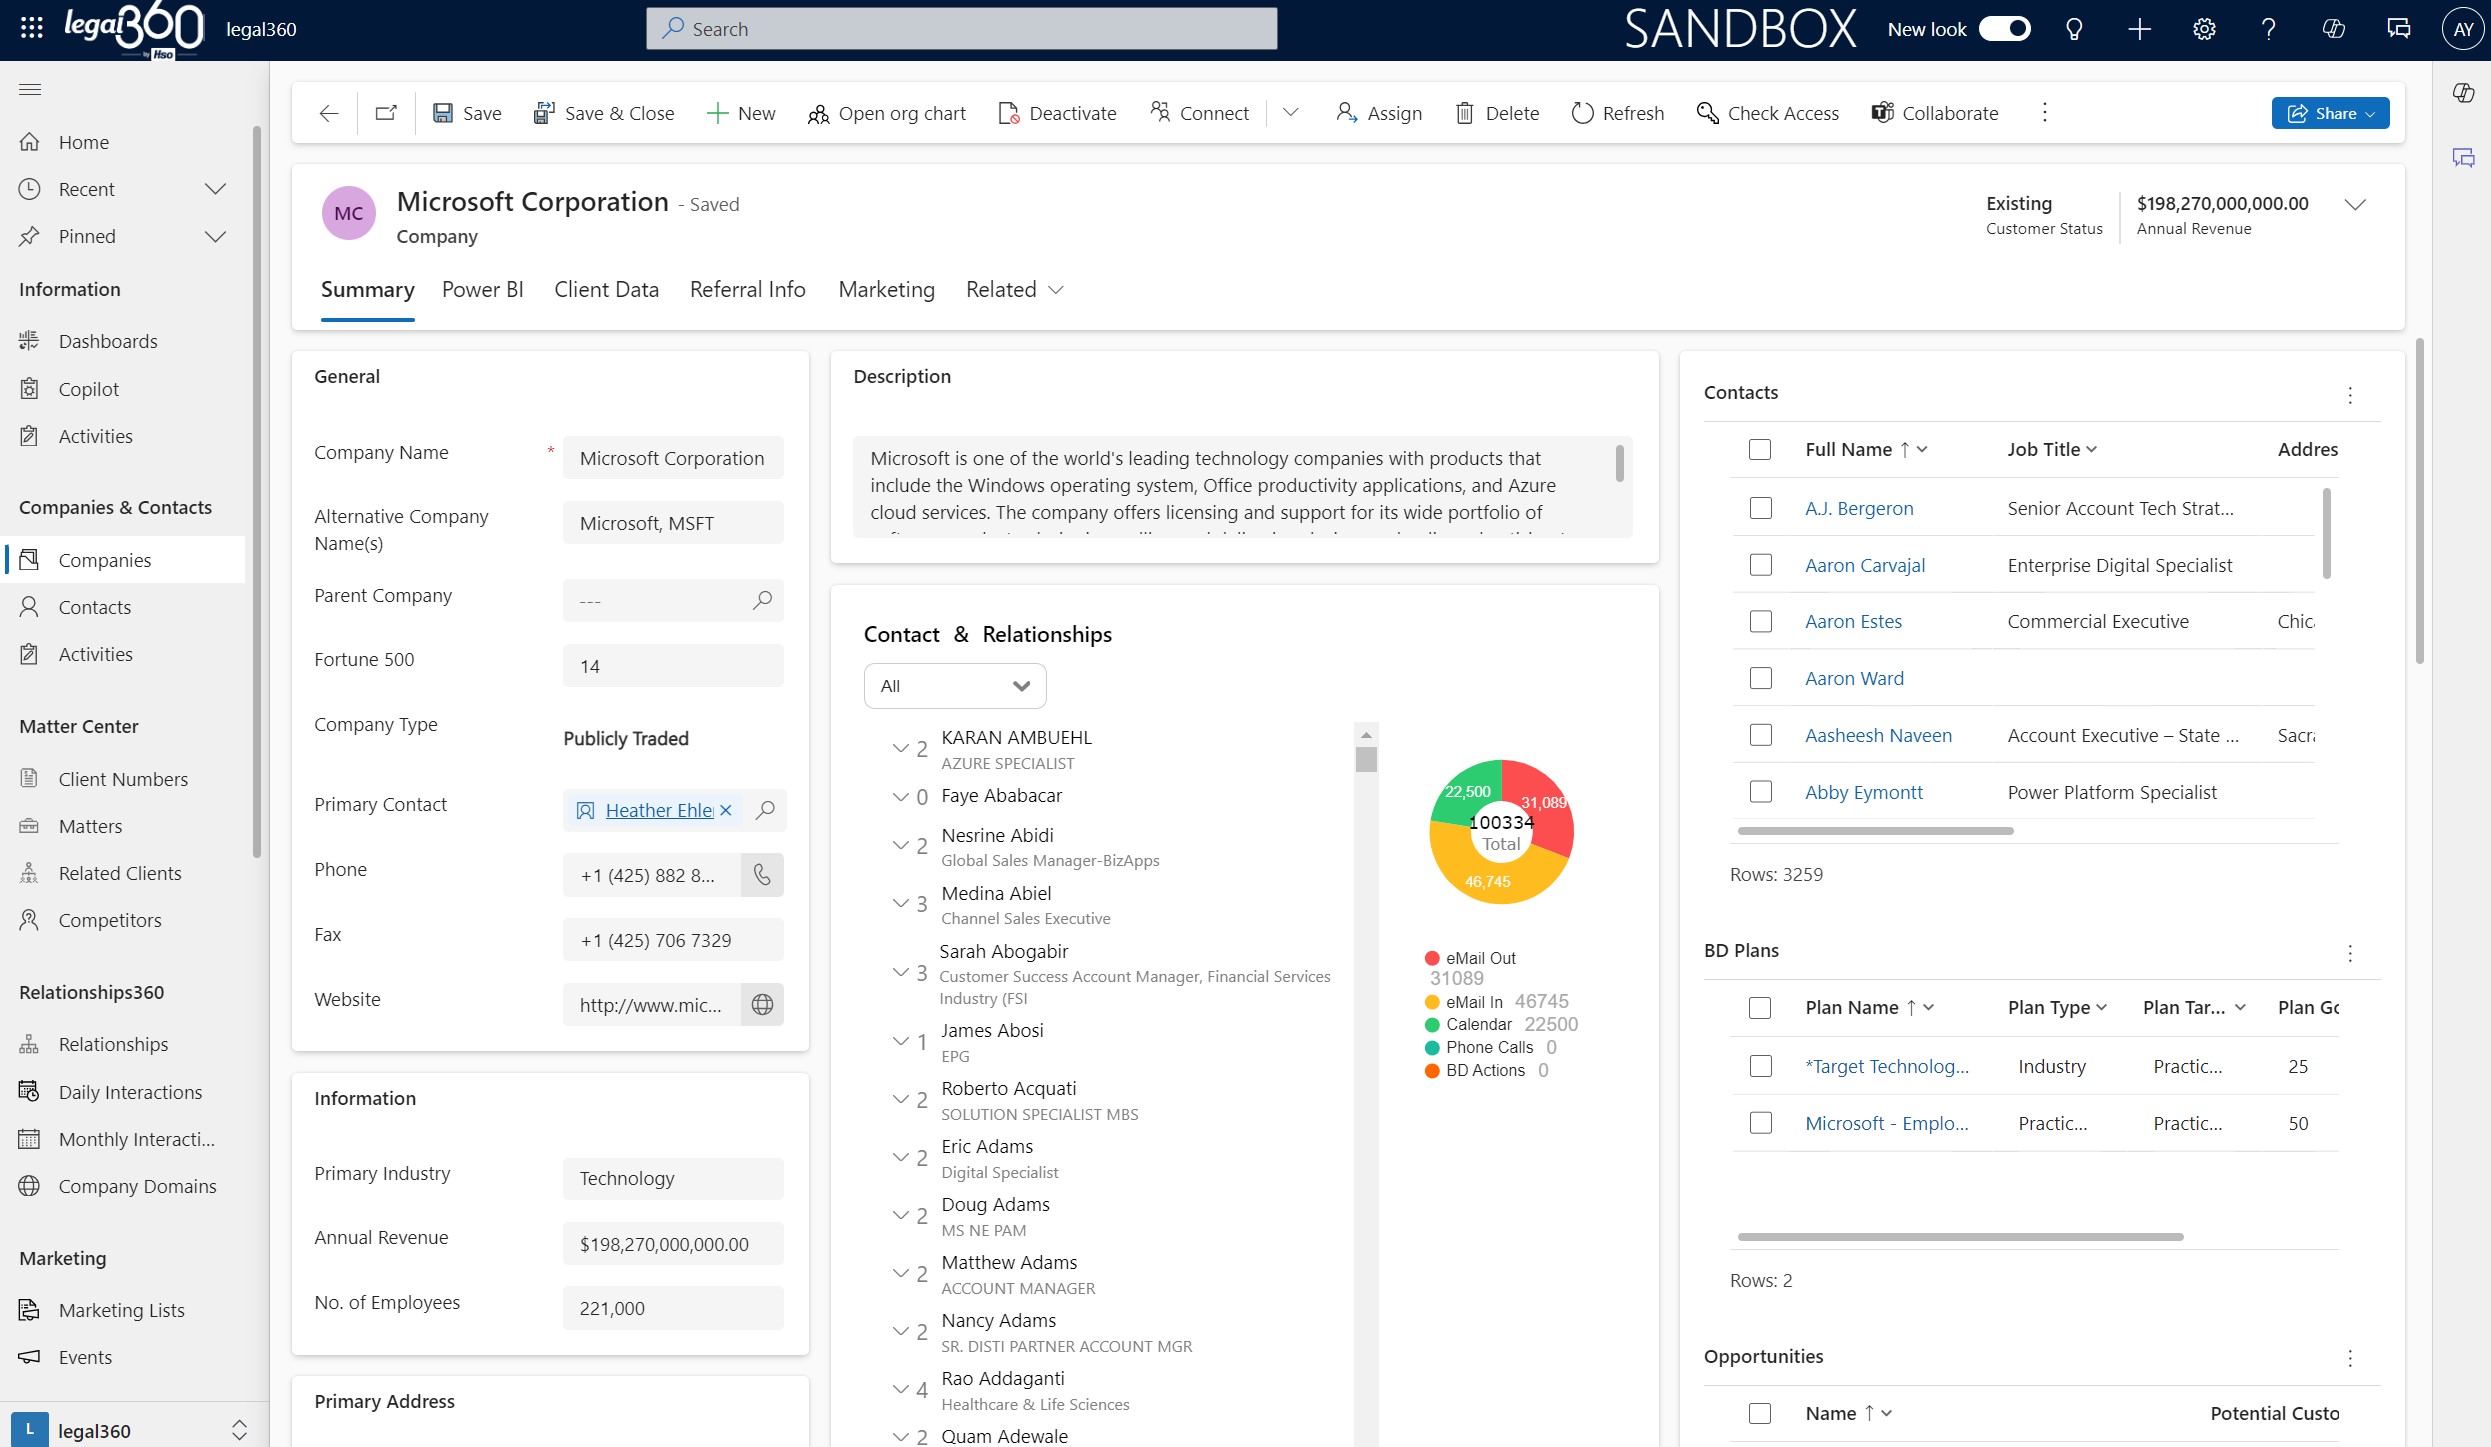Viewport: 2491px width, 1447px height.
Task: Check the box for A.J. Bergeron
Action: [1761, 508]
